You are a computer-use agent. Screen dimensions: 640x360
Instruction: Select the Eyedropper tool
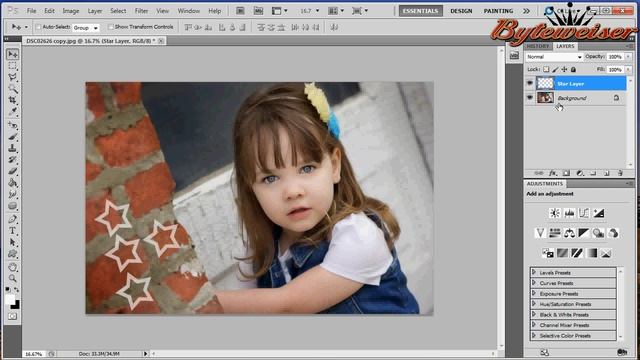tap(13, 111)
